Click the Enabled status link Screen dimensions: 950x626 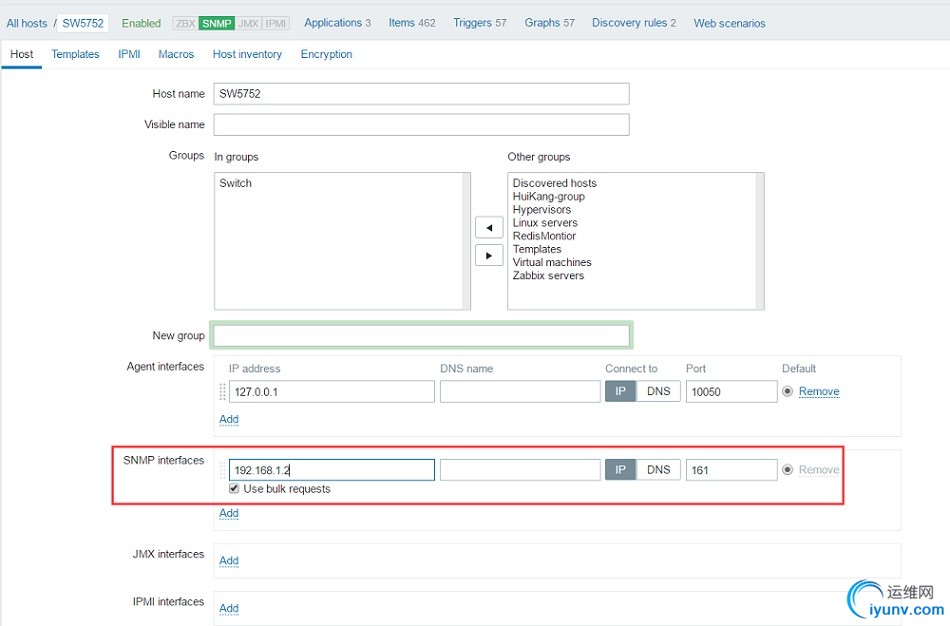141,23
